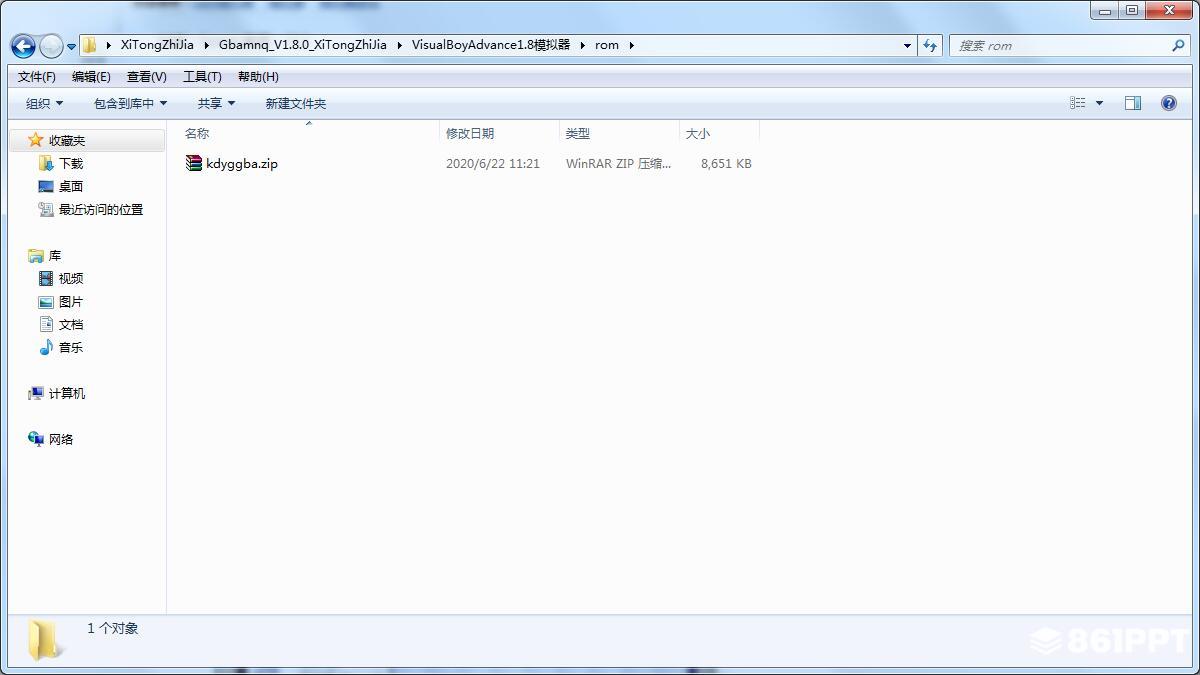Click the 库 libraries icon
Image resolution: width=1200 pixels, height=675 pixels.
[x=36, y=256]
